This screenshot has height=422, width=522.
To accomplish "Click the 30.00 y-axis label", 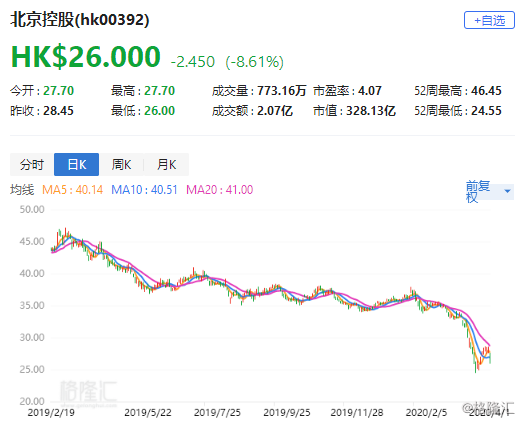I will [x=32, y=337].
